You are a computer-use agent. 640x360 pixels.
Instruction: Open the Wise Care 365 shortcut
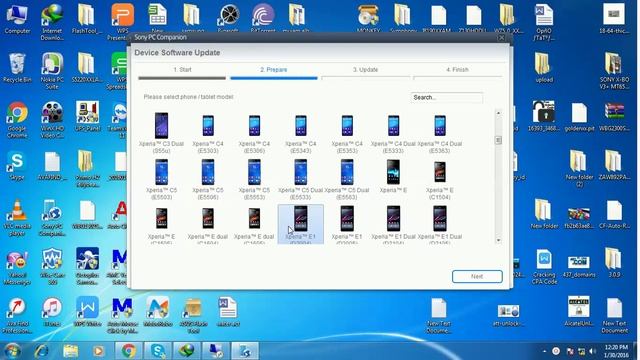click(x=52, y=267)
